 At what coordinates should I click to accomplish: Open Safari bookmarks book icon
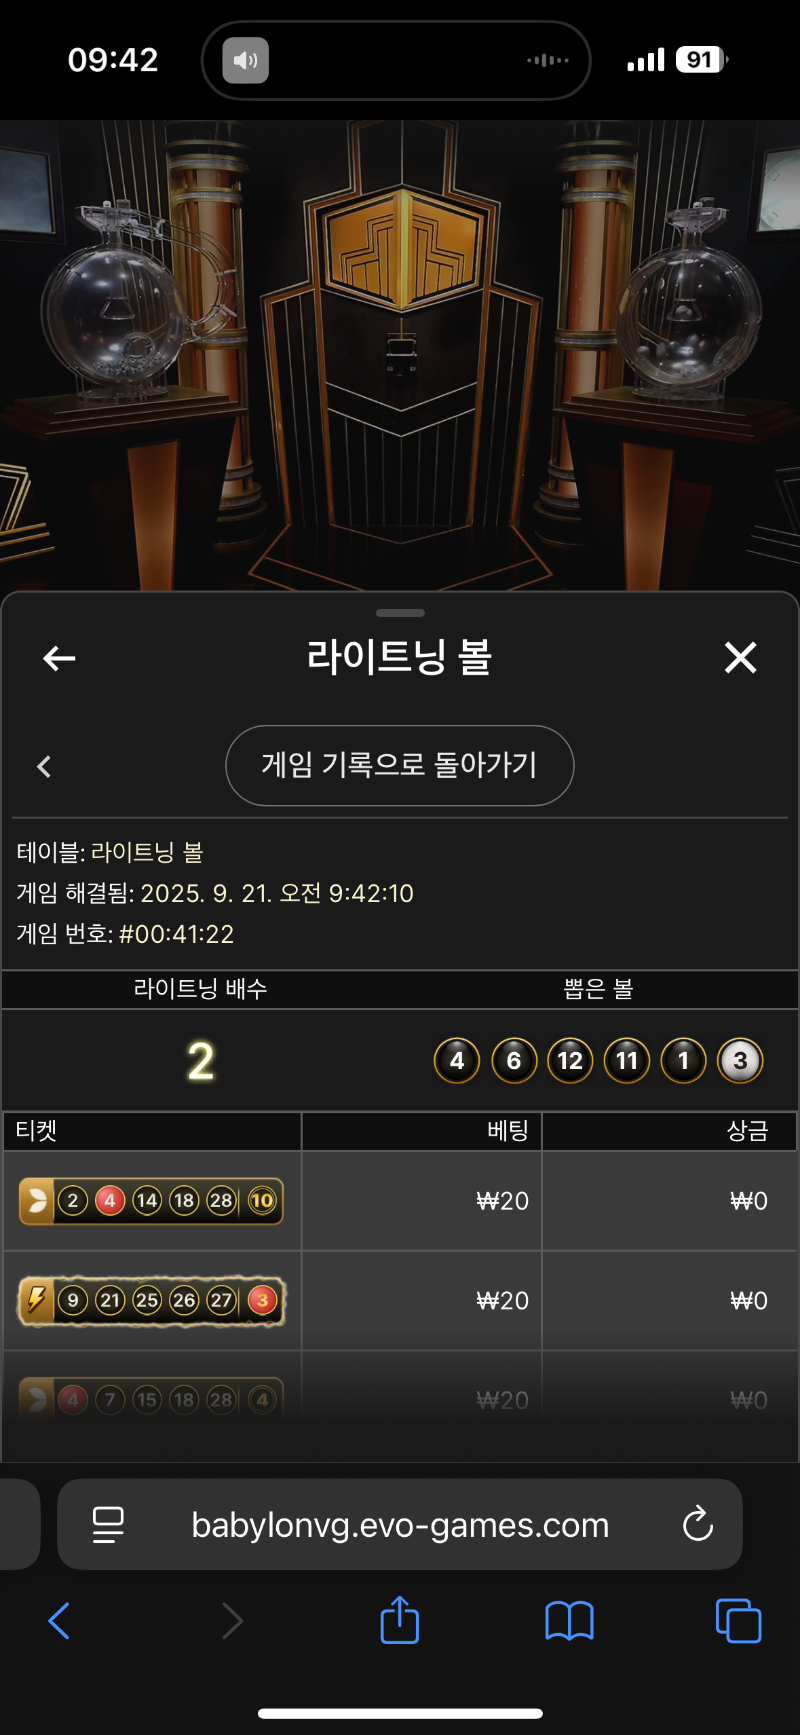point(569,1621)
